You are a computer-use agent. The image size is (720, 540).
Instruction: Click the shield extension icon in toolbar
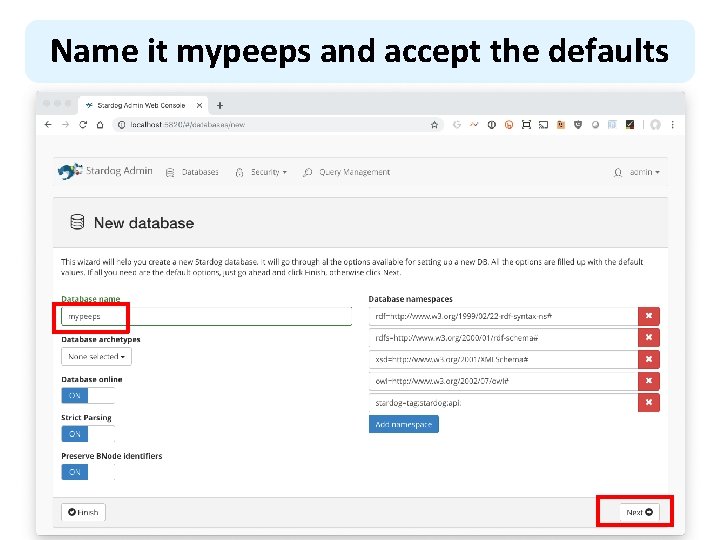coord(578,125)
